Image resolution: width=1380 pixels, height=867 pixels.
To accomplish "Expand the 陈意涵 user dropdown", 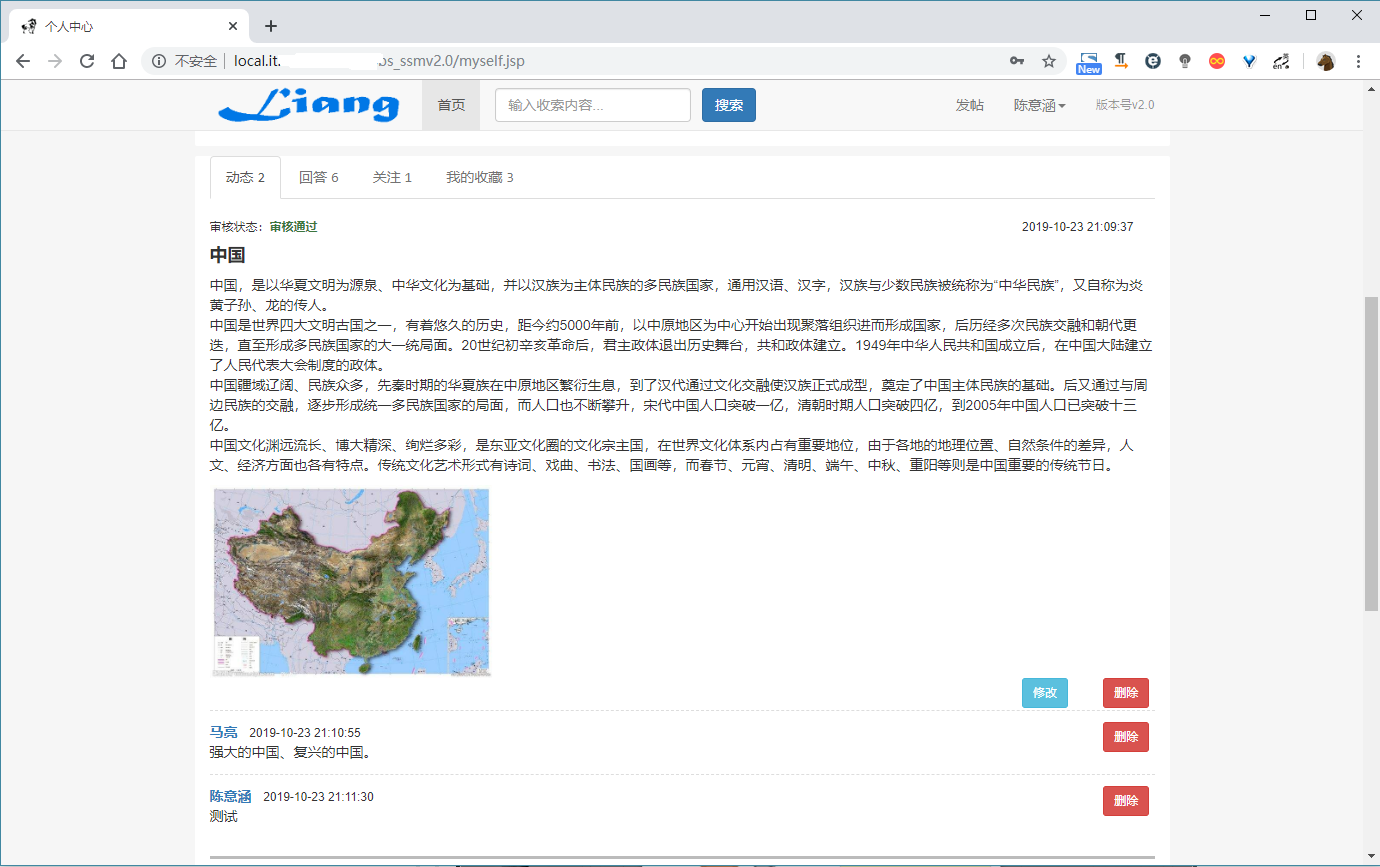I will (x=1039, y=105).
